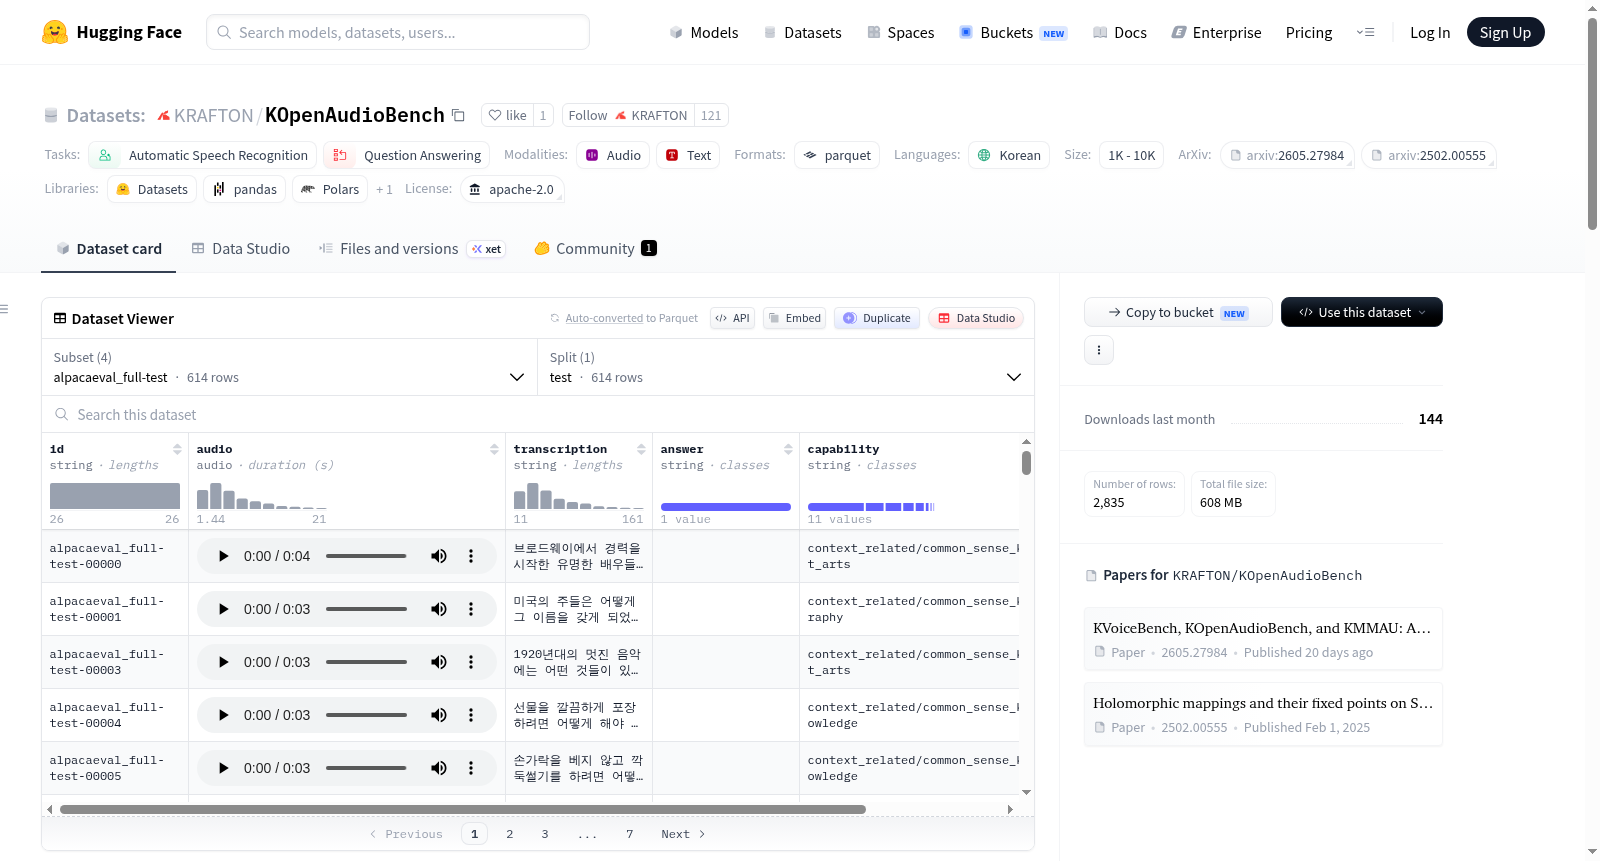
Task: Mute audio in alpacaeval_full-test-00000 row
Action: pos(439,556)
